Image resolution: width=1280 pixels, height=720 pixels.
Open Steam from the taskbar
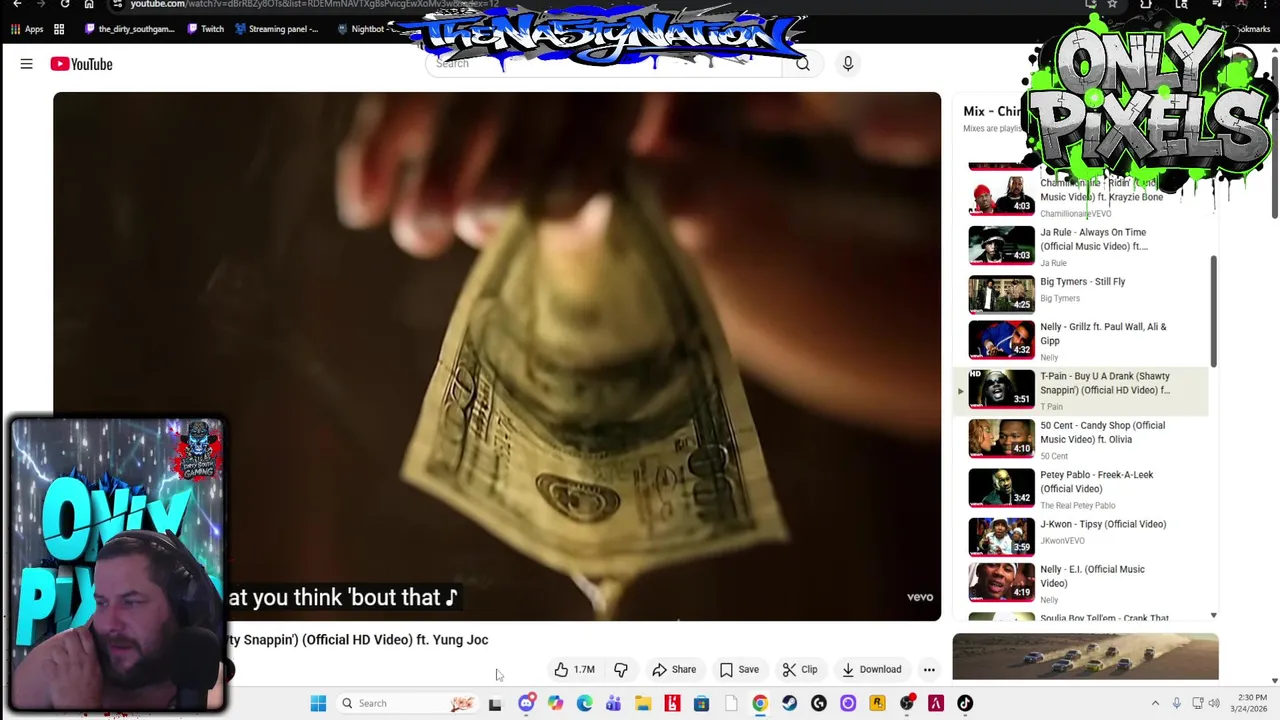pyautogui.click(x=789, y=703)
